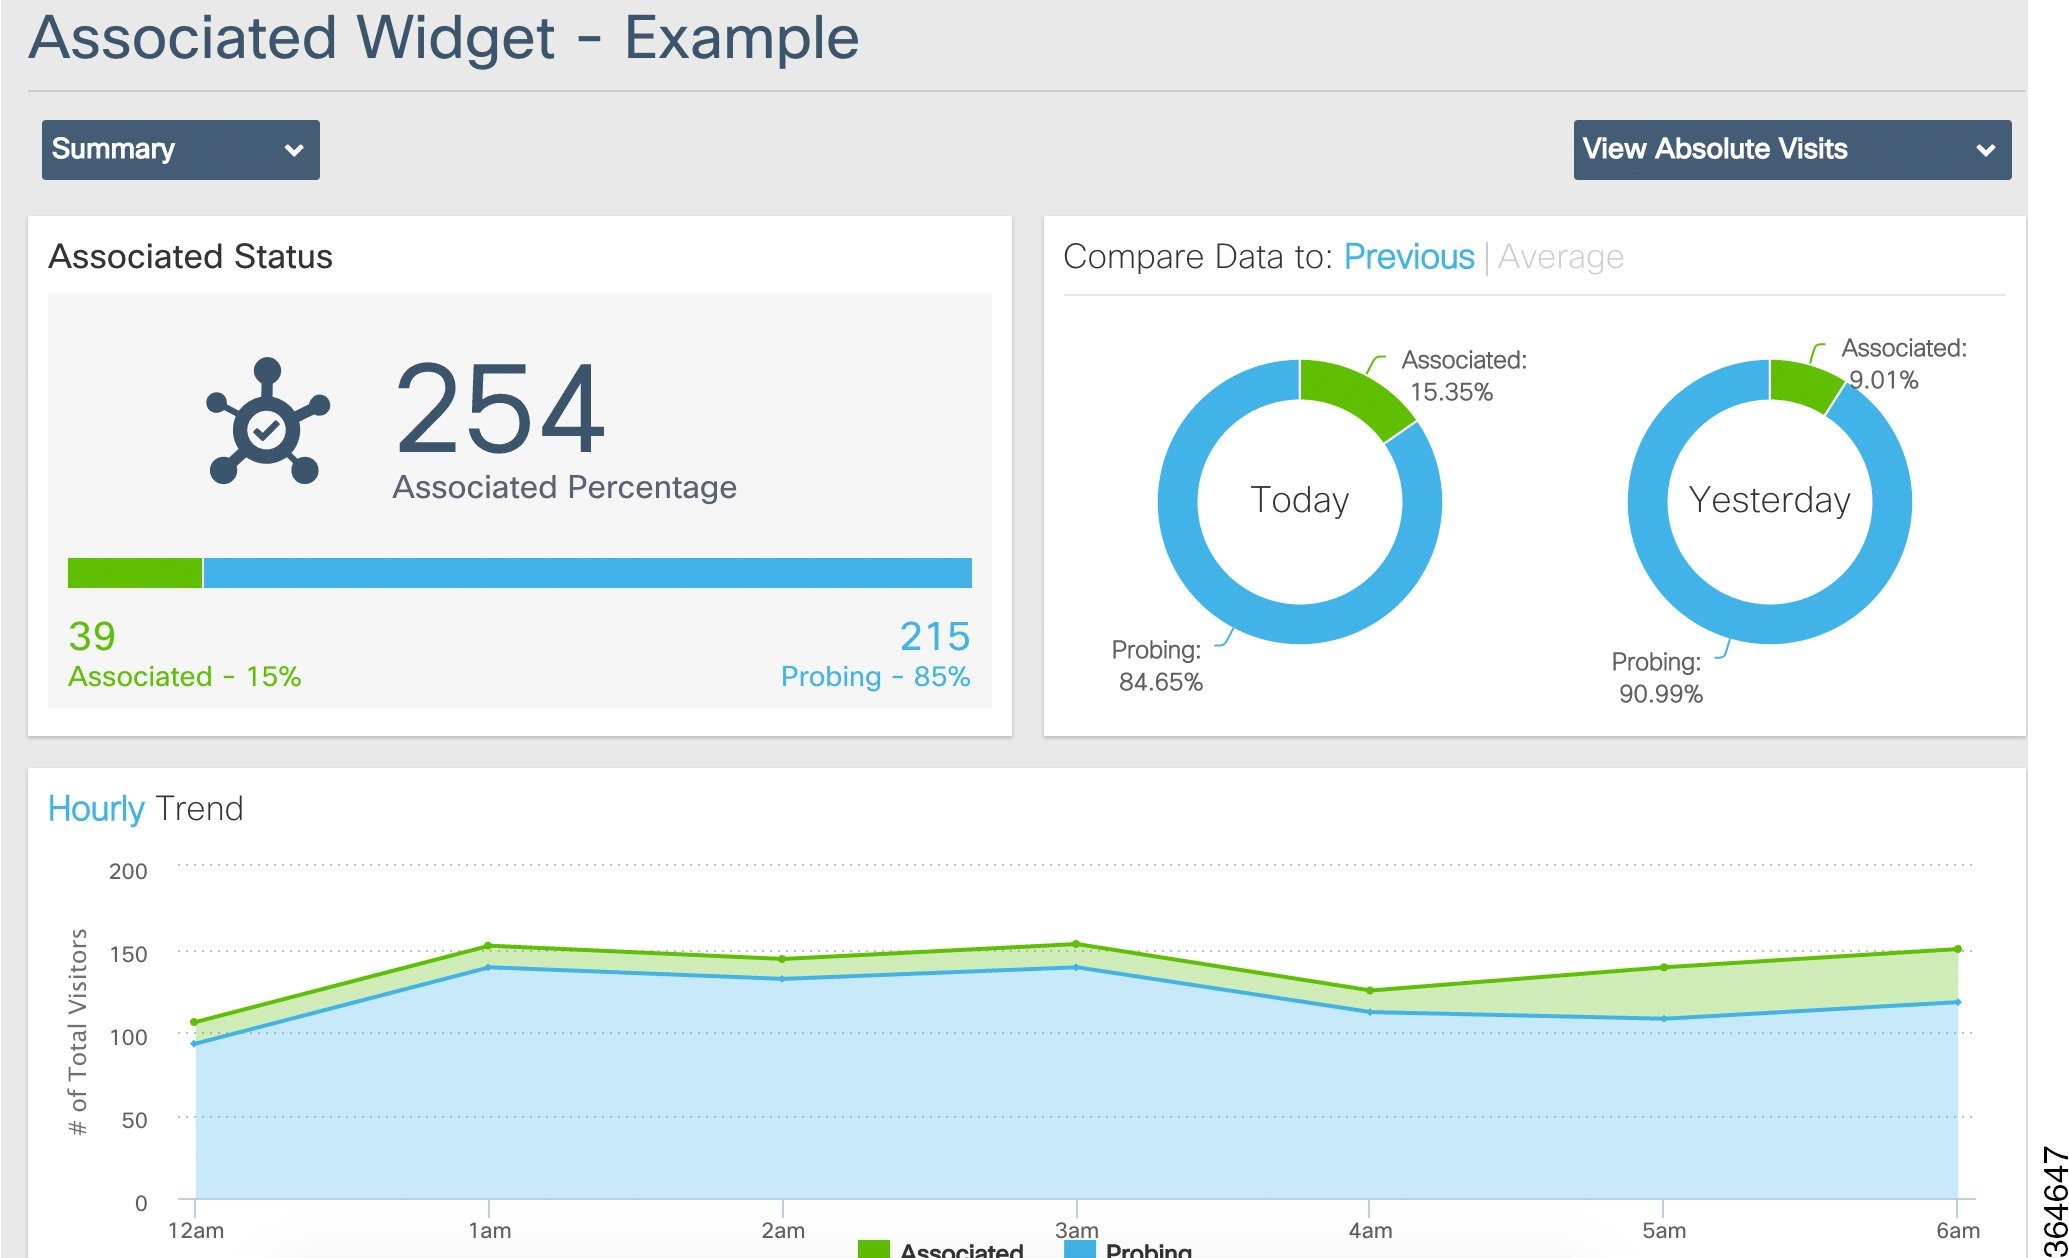Click the 3am Associated data point

point(1076,944)
